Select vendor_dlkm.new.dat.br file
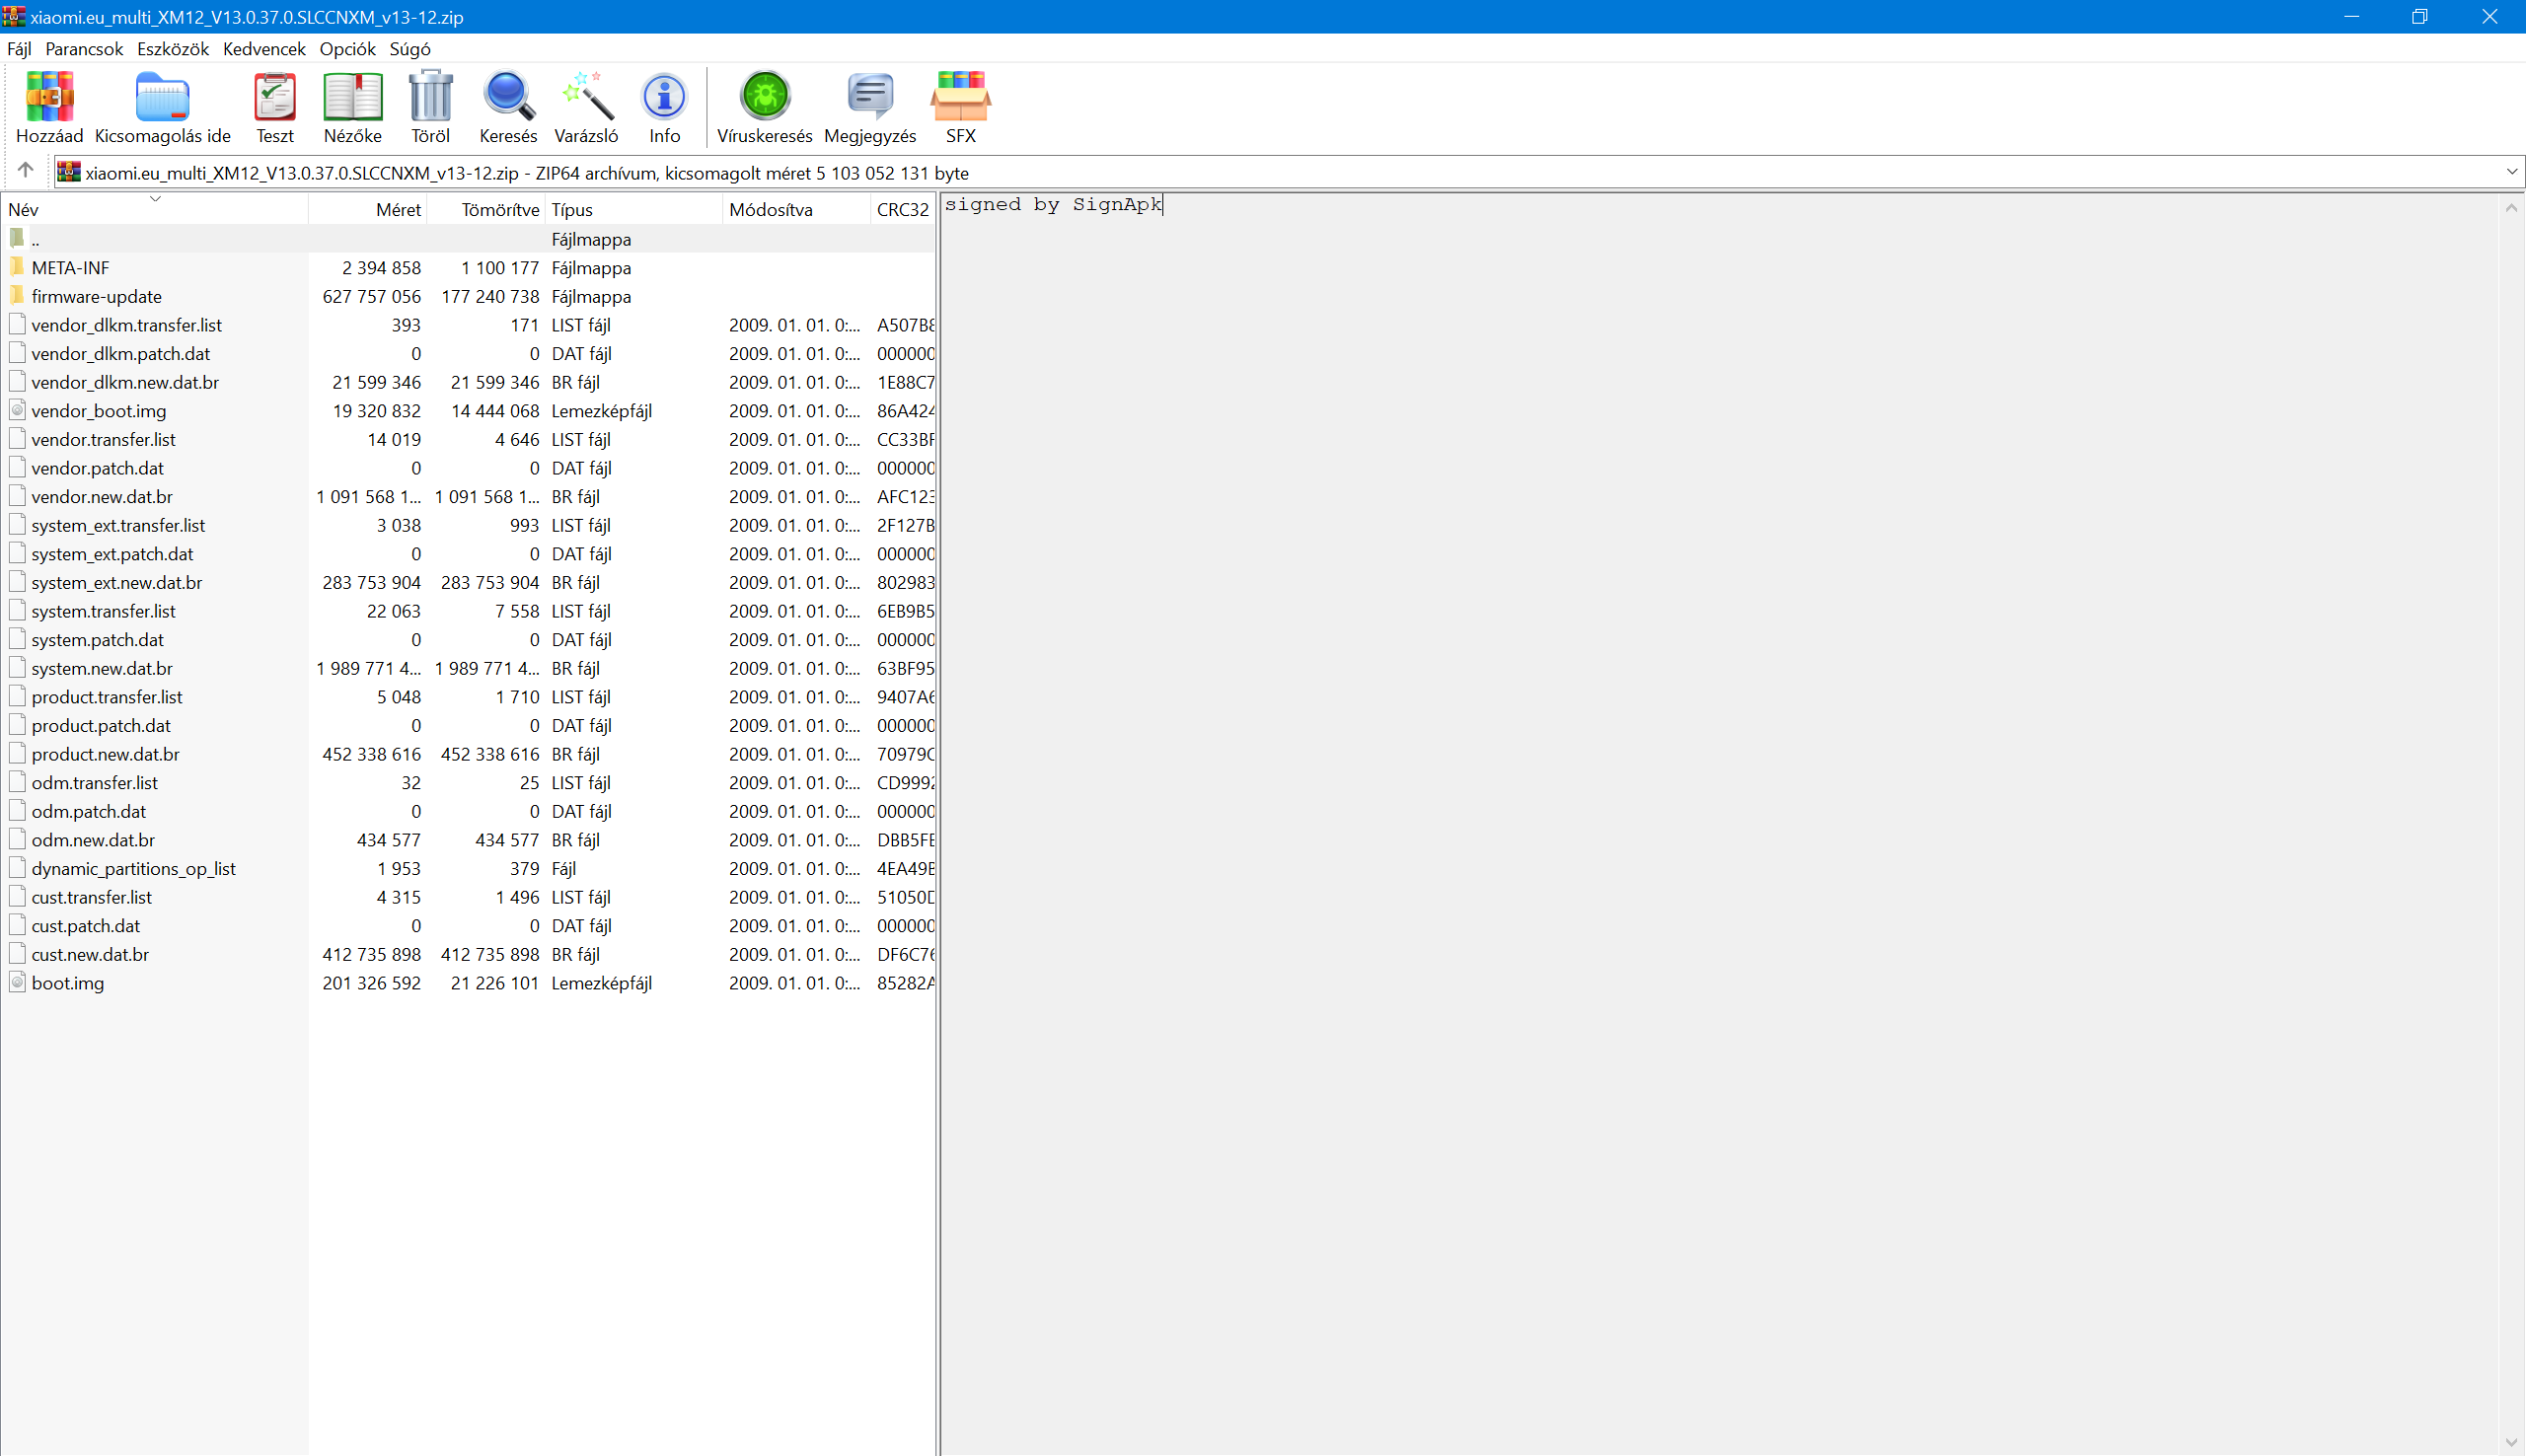Viewport: 2526px width, 1456px height. [x=125, y=382]
